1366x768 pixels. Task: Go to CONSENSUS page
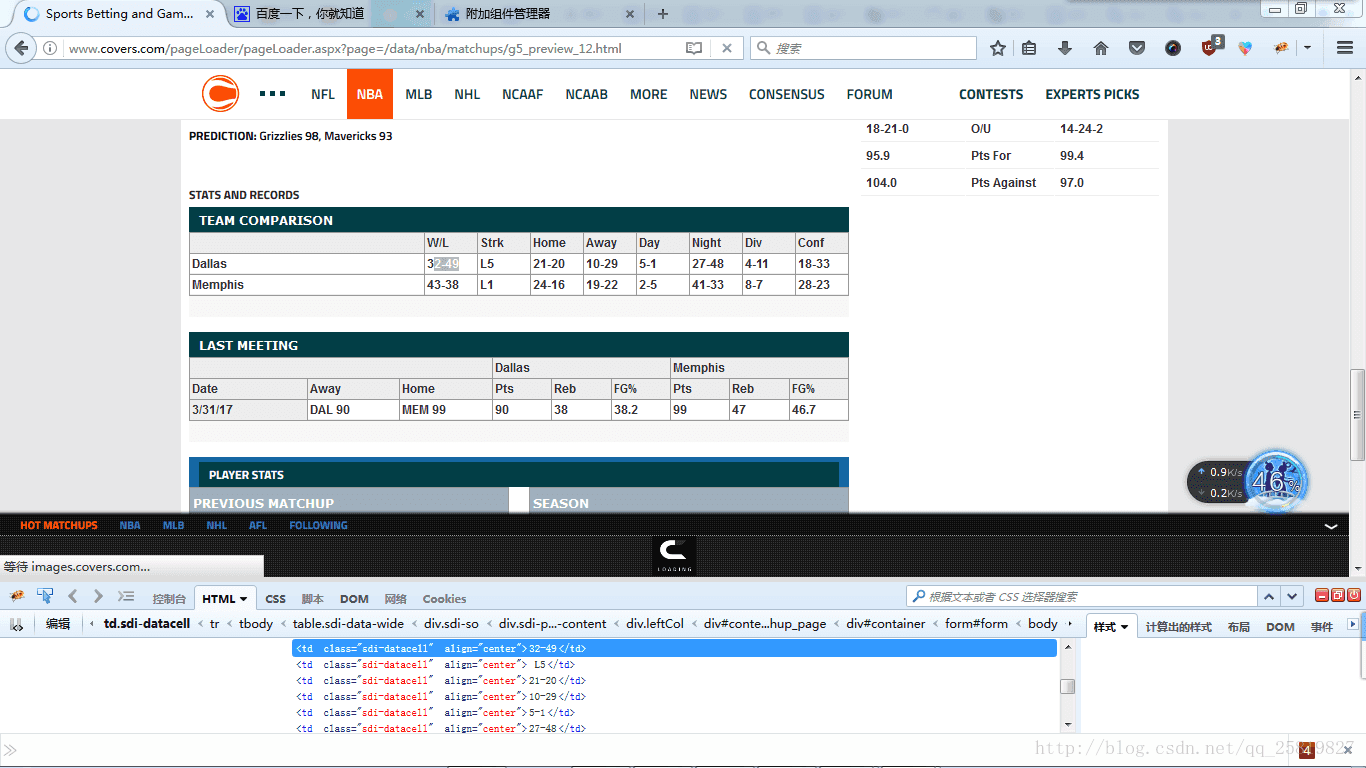point(787,94)
